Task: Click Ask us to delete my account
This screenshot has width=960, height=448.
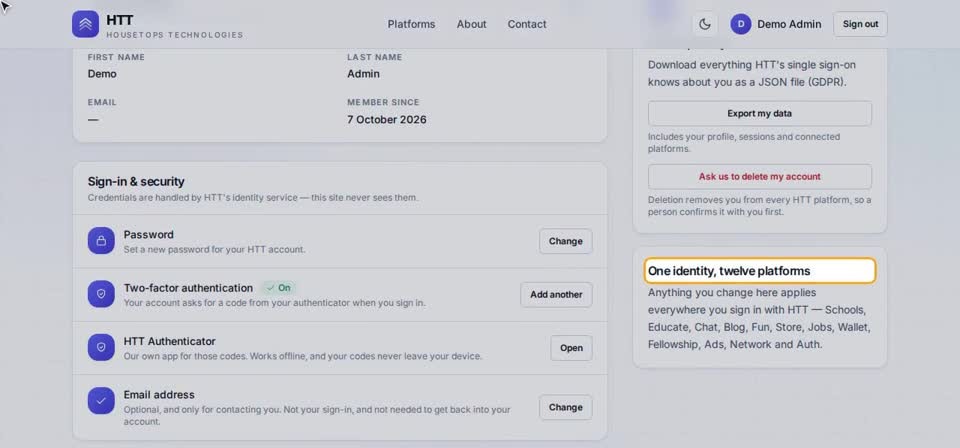Action: click(x=760, y=176)
